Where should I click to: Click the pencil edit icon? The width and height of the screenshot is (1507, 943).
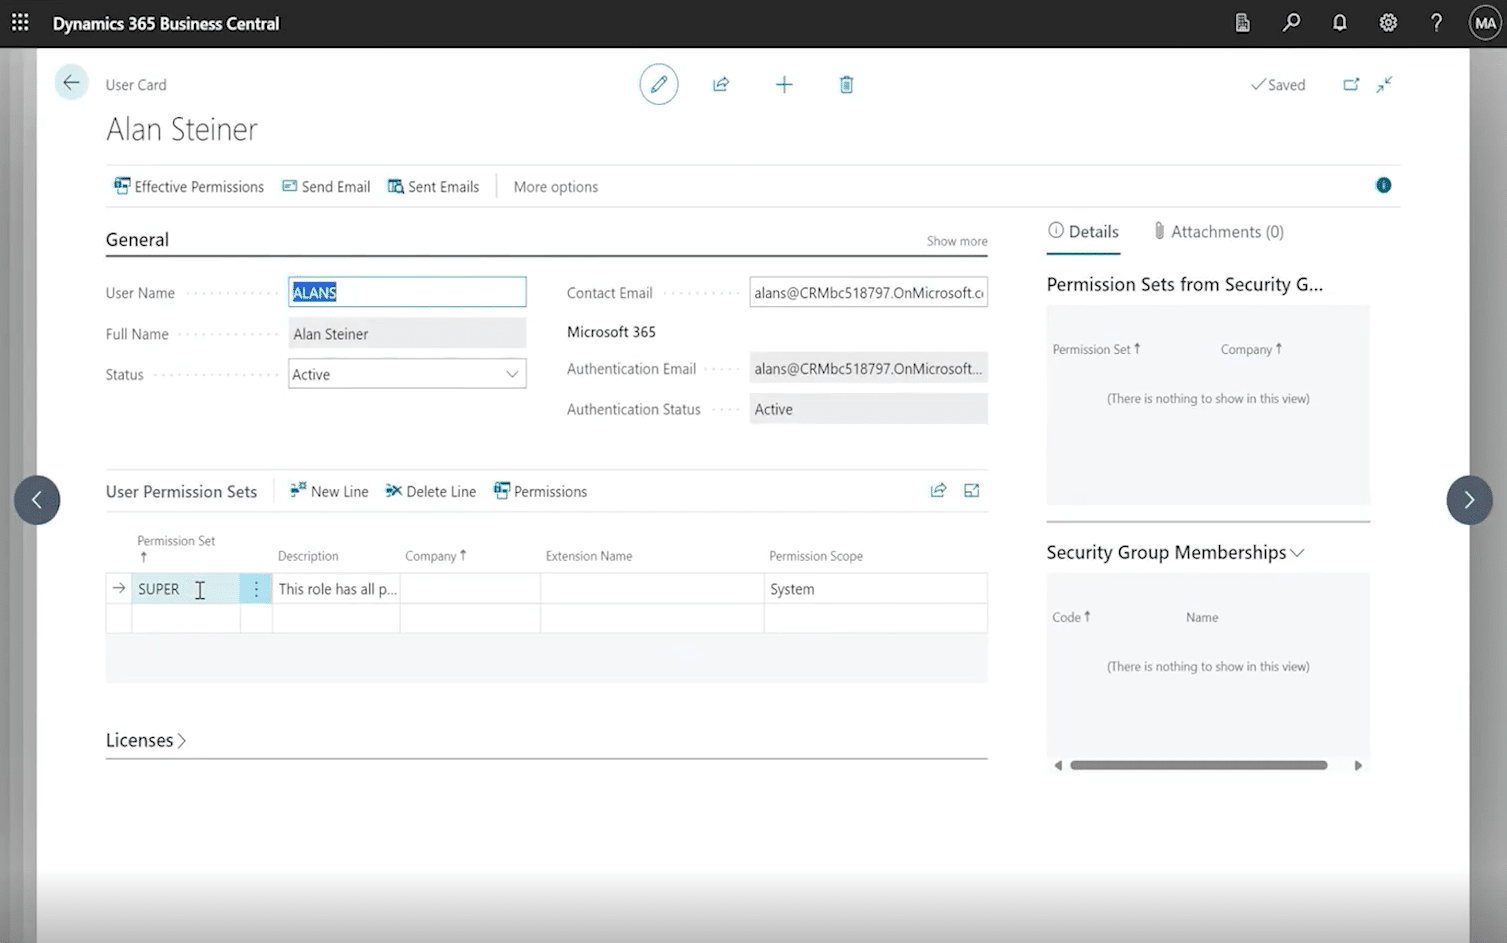[x=658, y=85]
